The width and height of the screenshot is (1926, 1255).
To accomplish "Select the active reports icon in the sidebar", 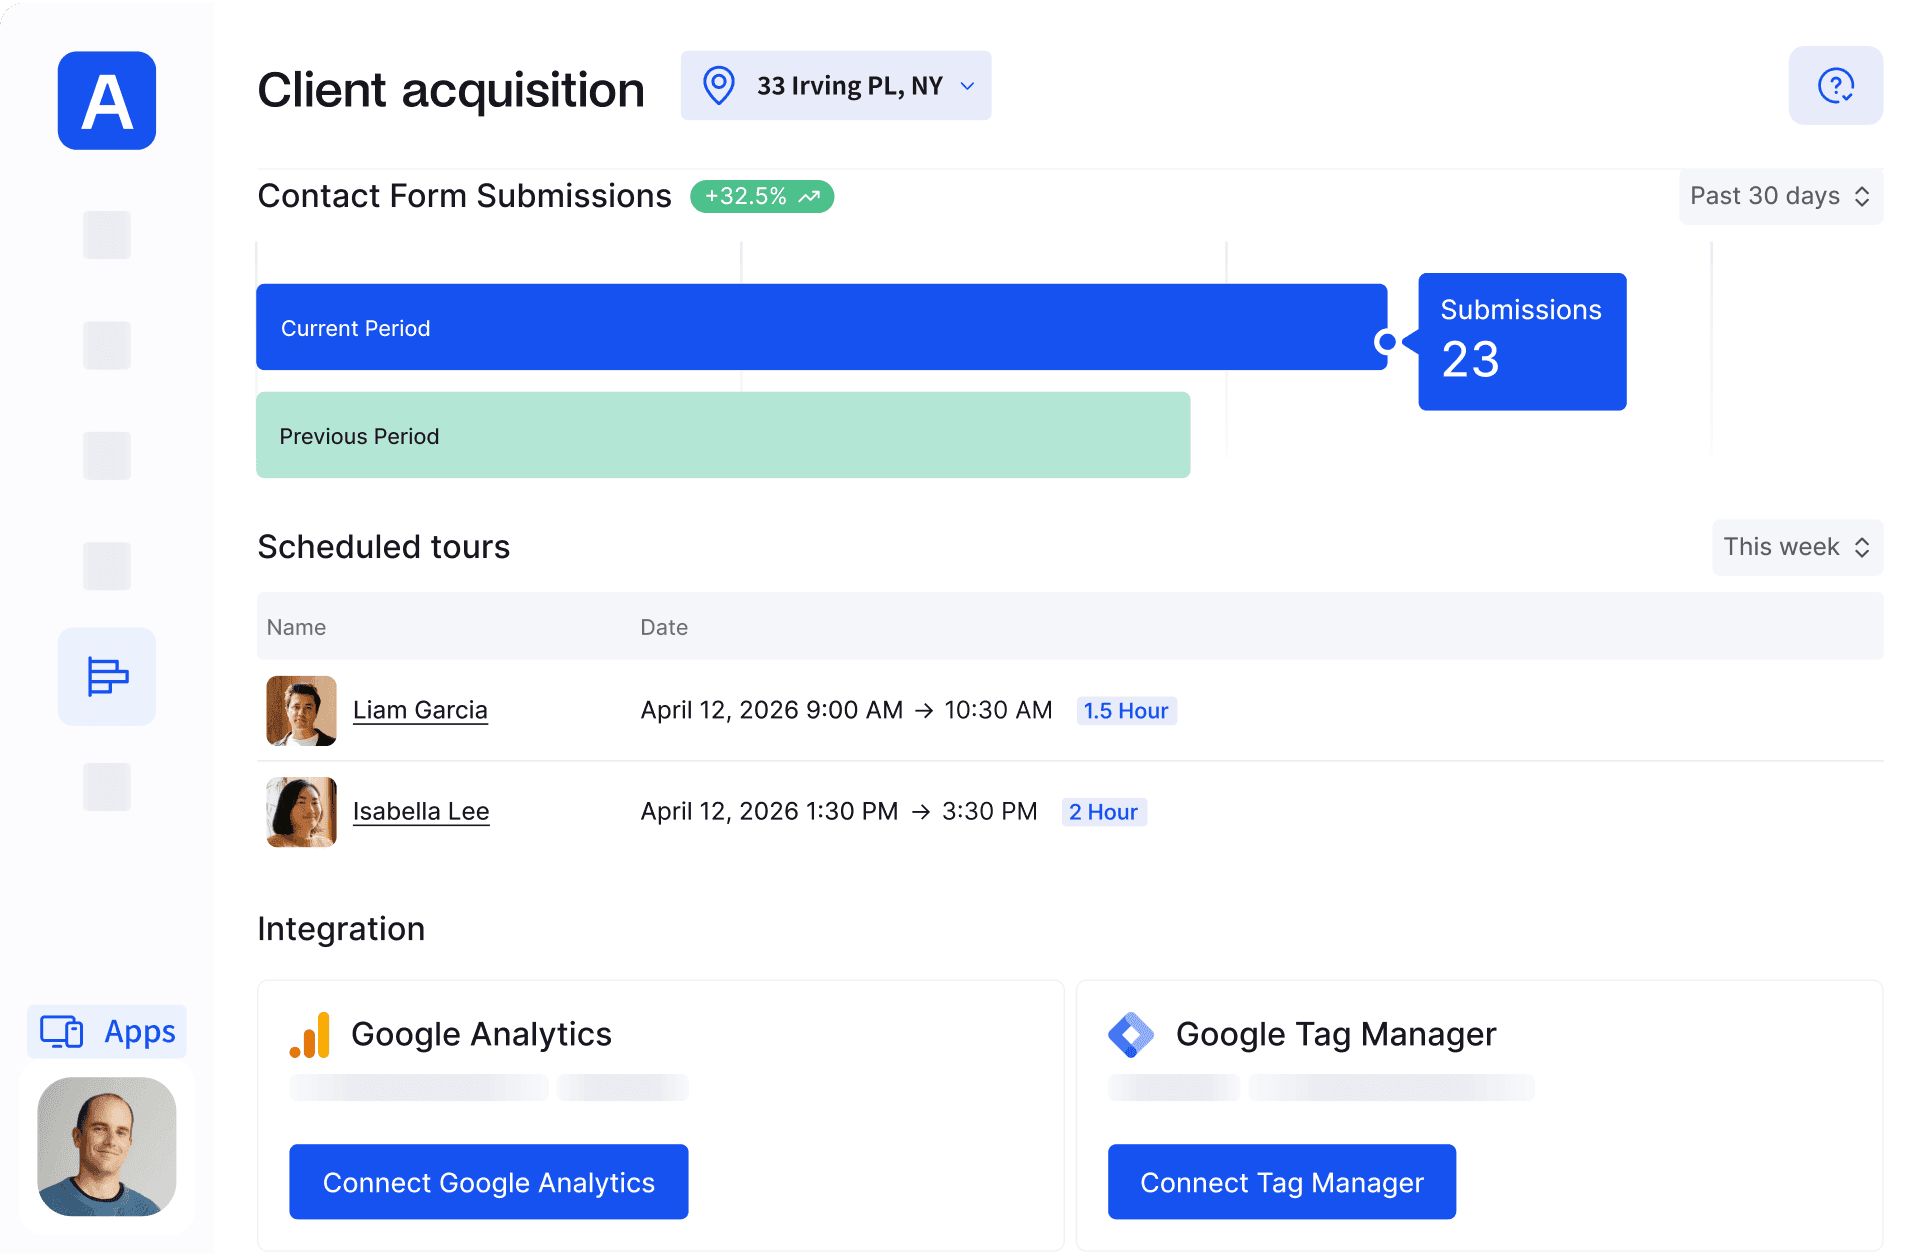I will tap(106, 677).
